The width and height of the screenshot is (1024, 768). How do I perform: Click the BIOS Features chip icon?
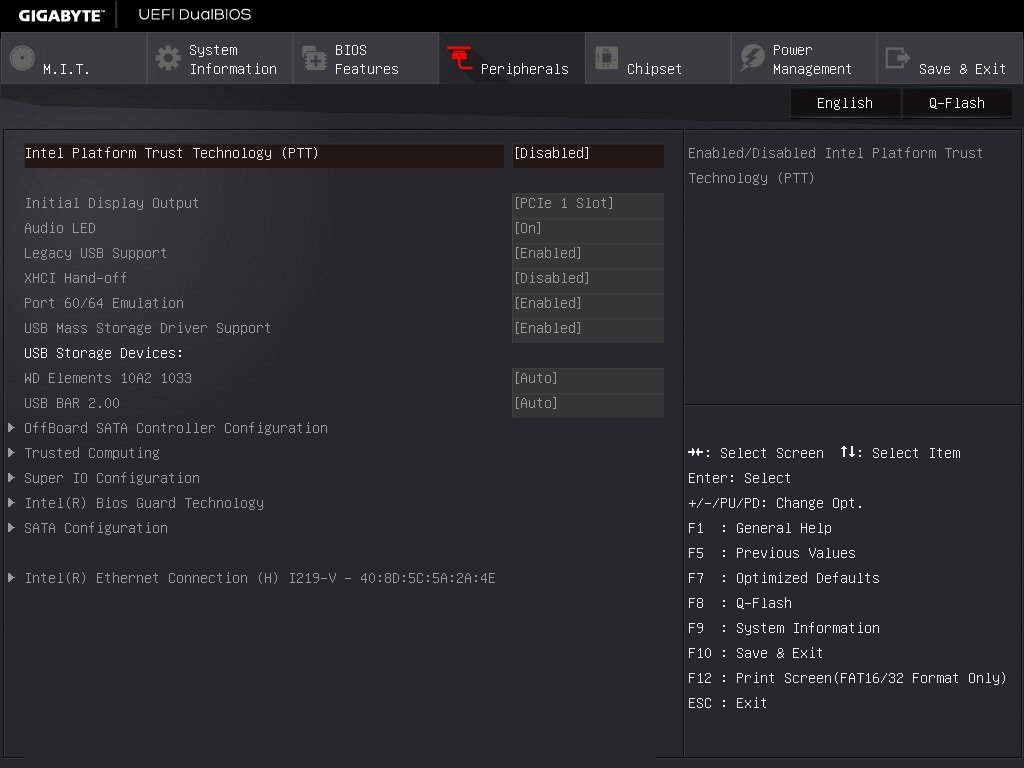(314, 58)
